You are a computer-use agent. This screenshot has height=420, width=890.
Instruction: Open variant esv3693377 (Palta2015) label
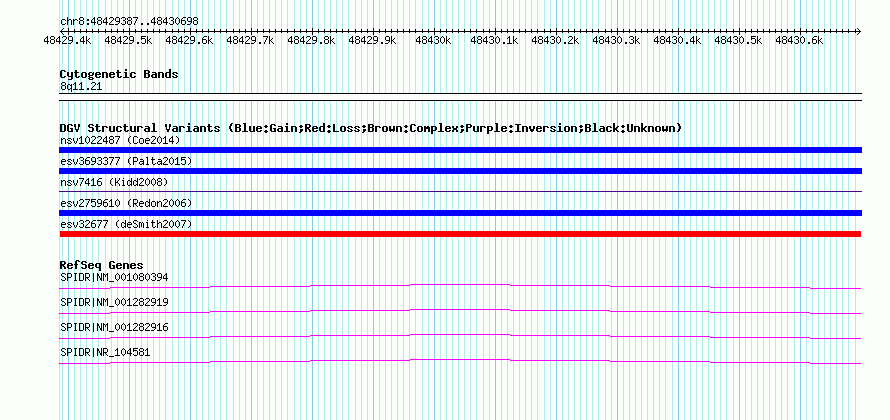126,161
